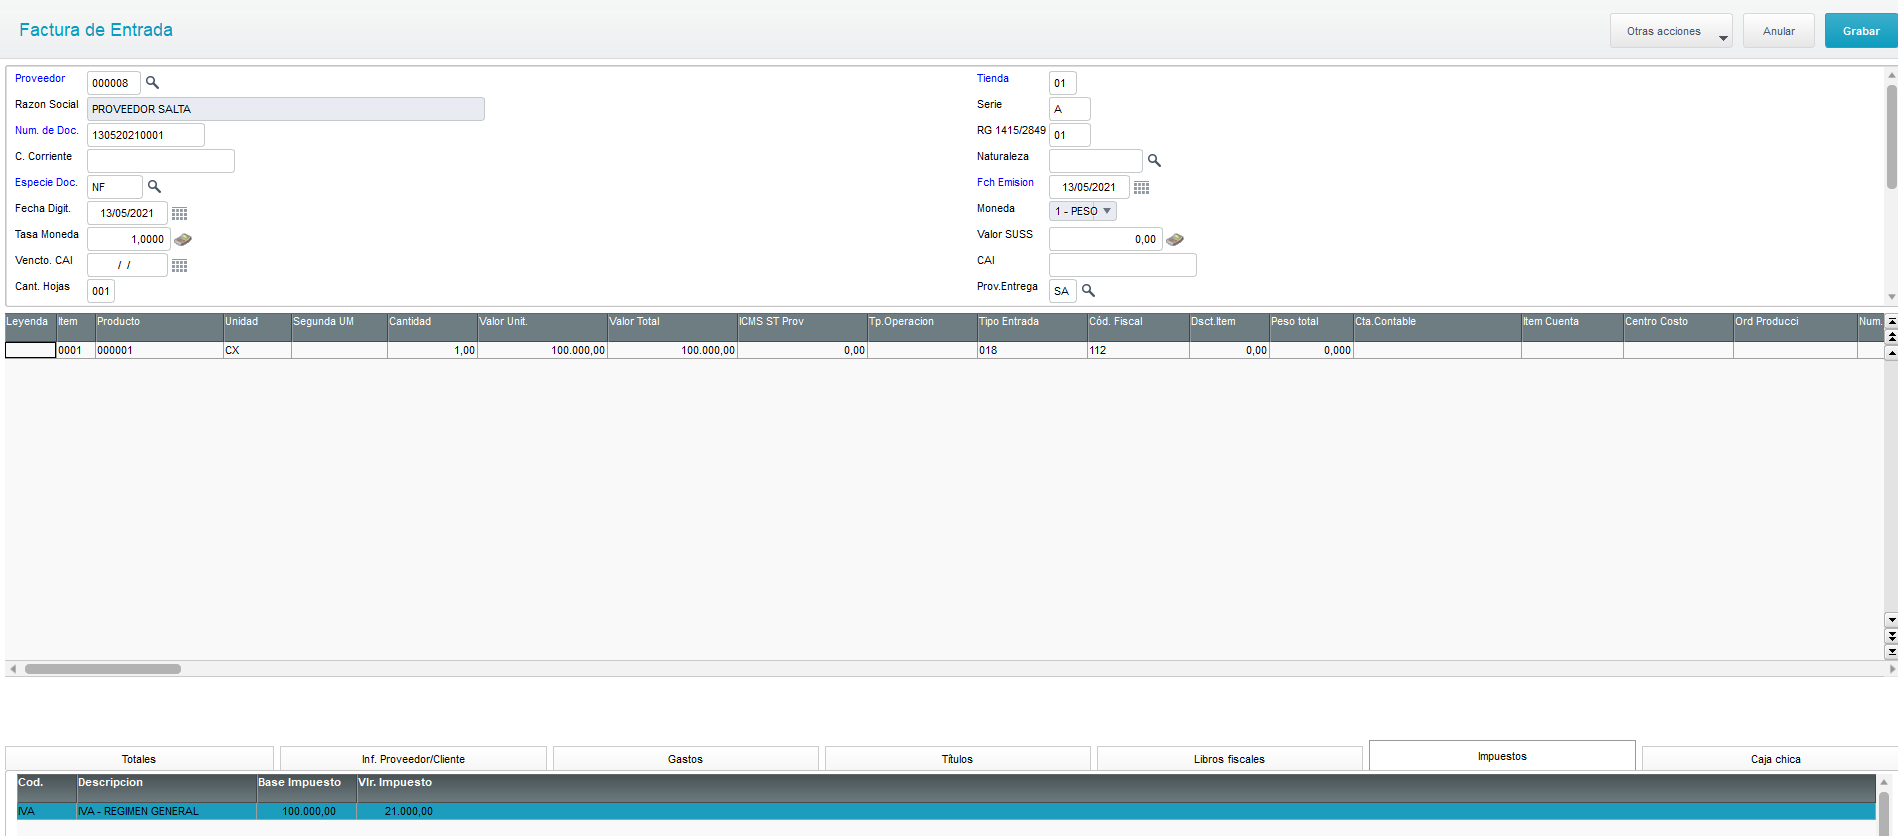1898x836 pixels.
Task: Open the Gastos tab
Action: pyautogui.click(x=685, y=759)
